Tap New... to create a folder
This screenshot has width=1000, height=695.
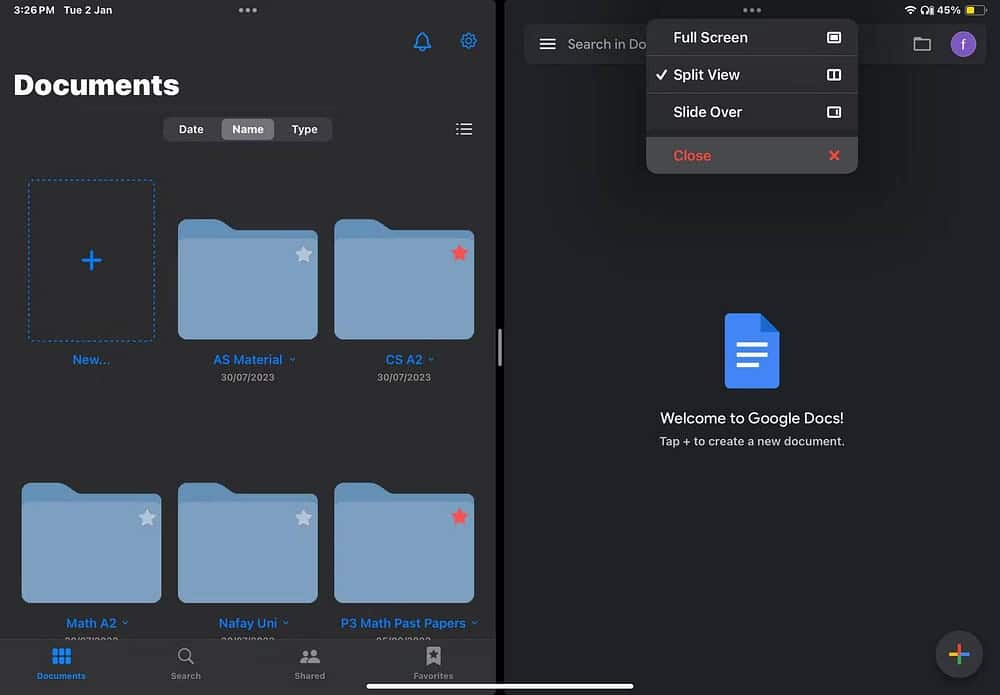tap(91, 259)
